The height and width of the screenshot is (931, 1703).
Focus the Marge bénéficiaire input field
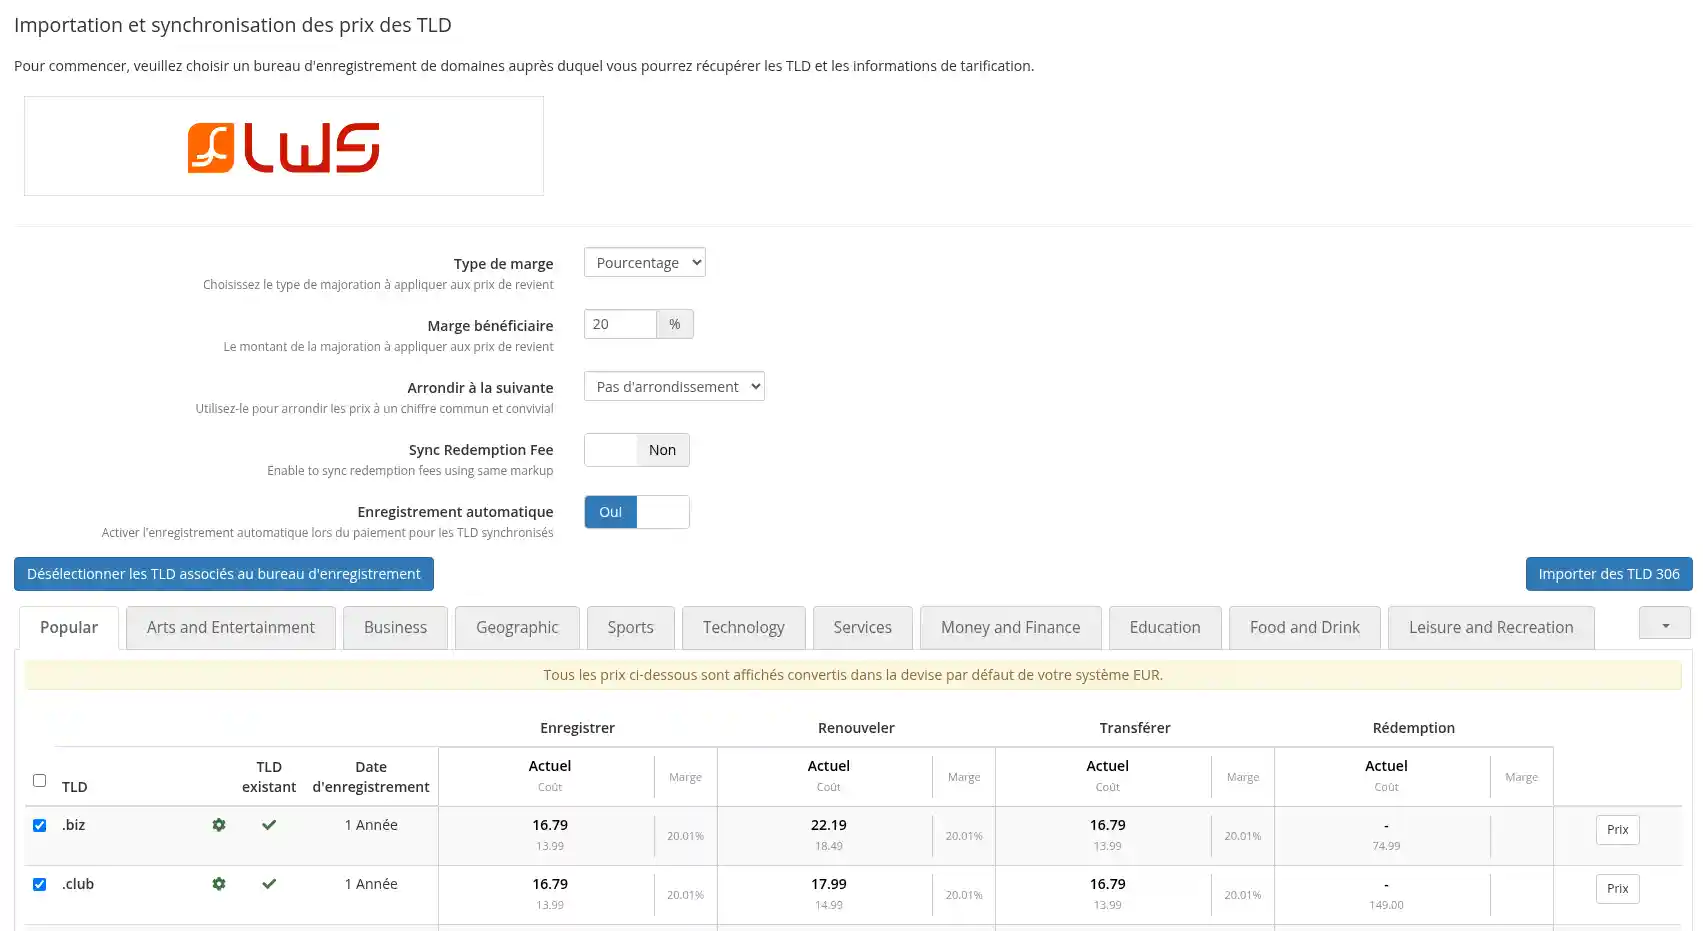(620, 324)
